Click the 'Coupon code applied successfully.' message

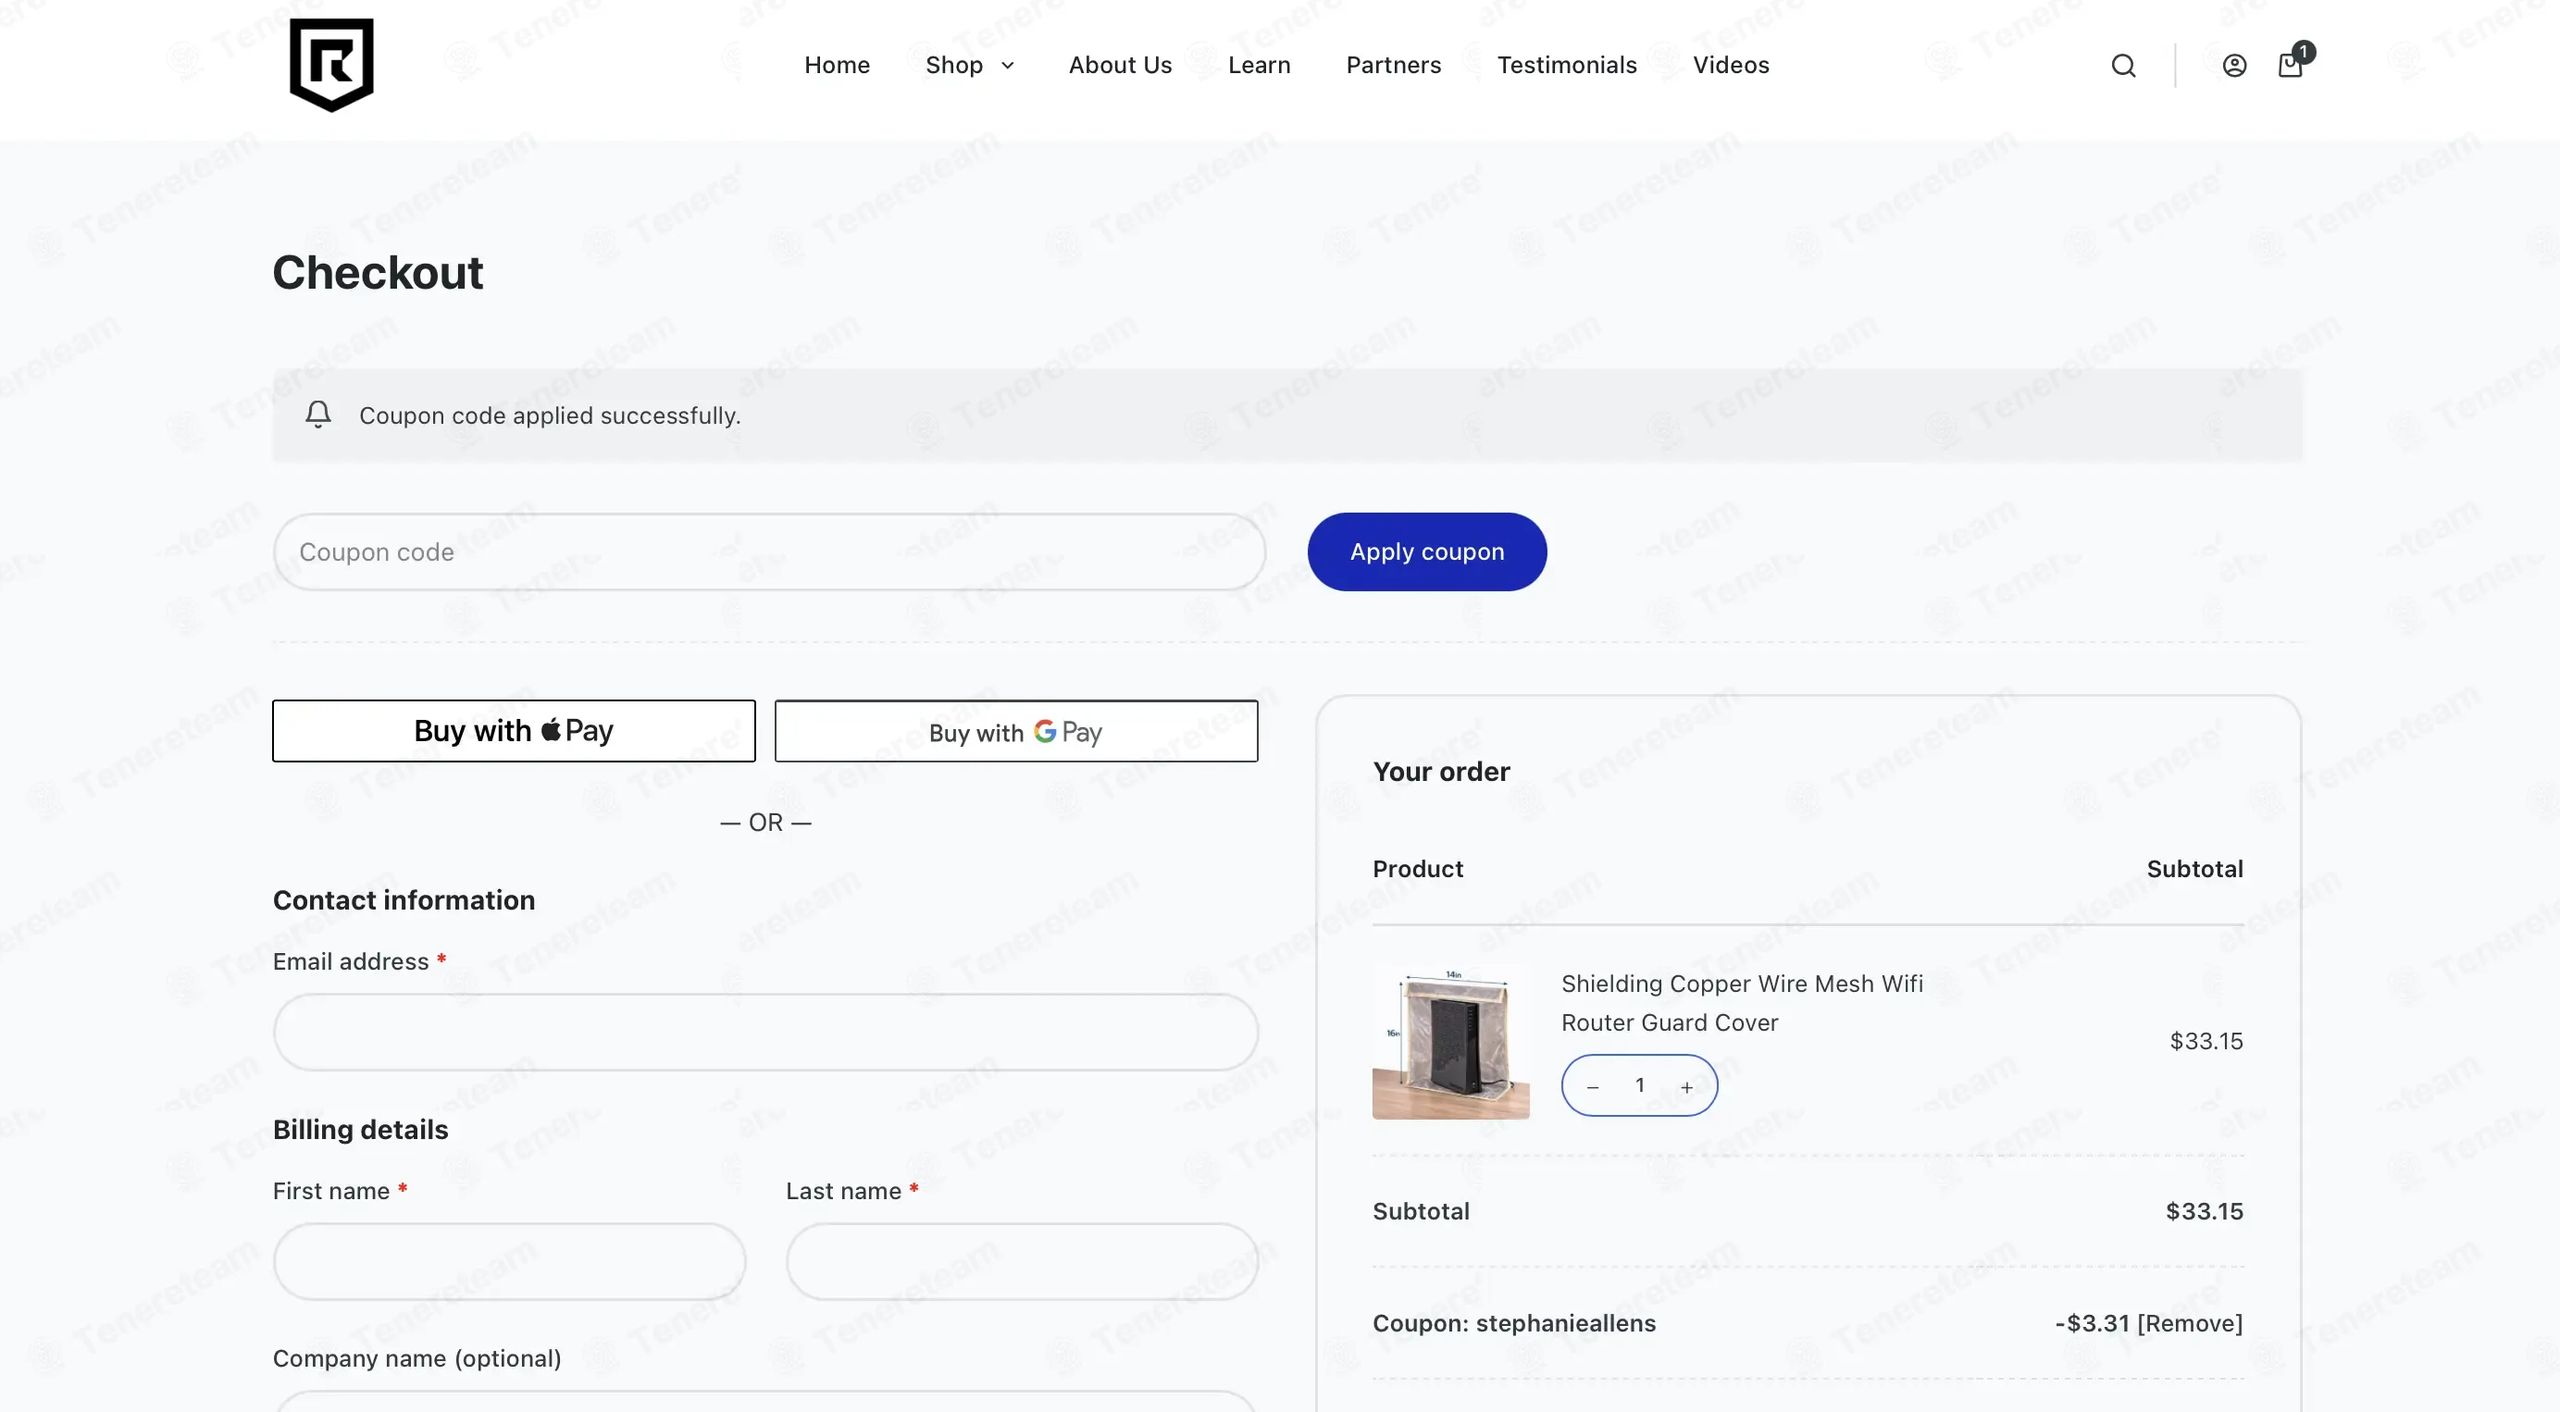tap(550, 416)
